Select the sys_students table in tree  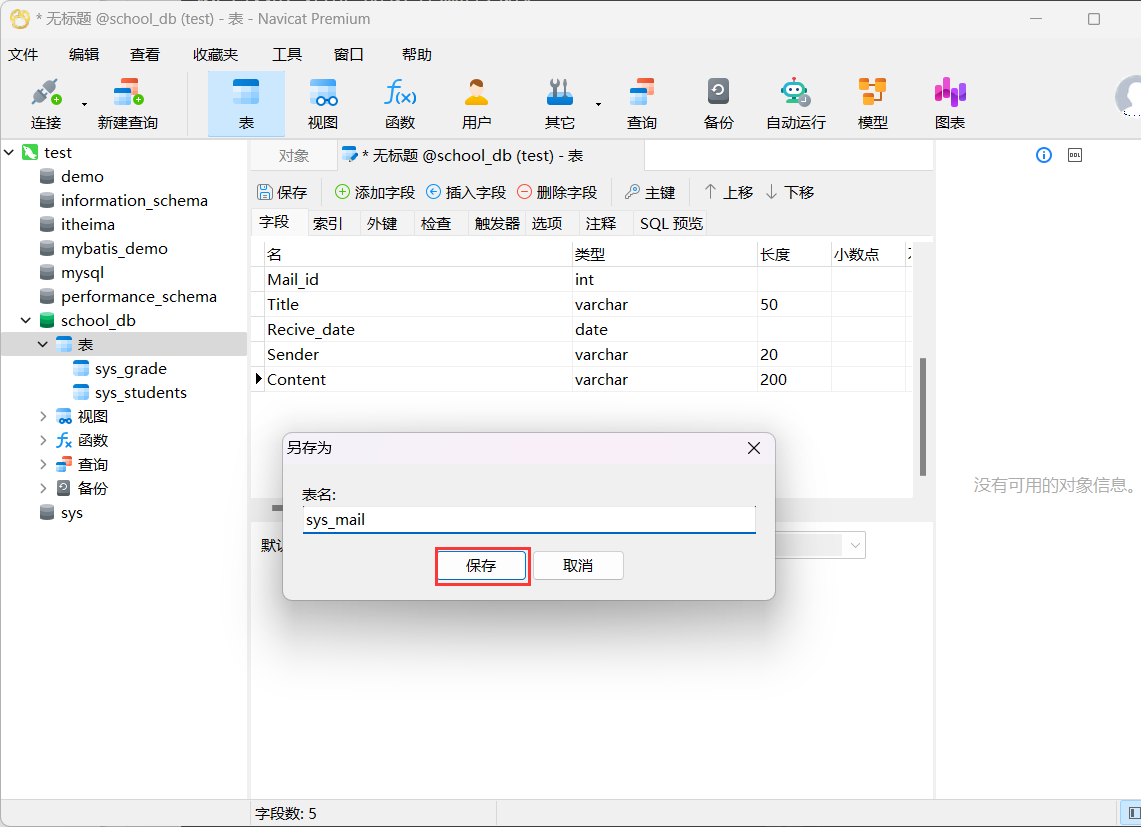pos(140,393)
